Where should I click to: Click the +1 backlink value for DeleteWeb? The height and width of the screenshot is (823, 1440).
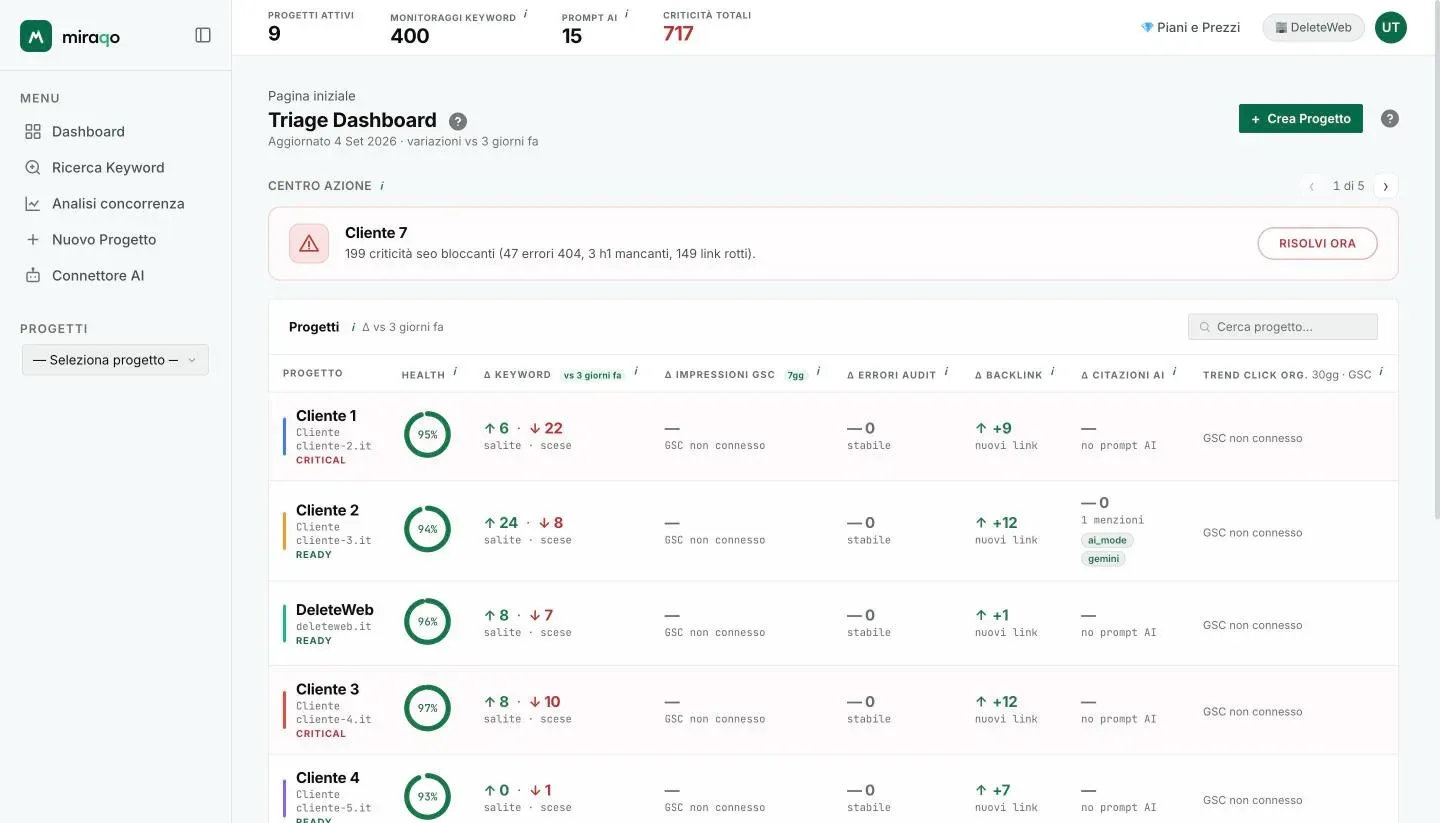tap(992, 615)
